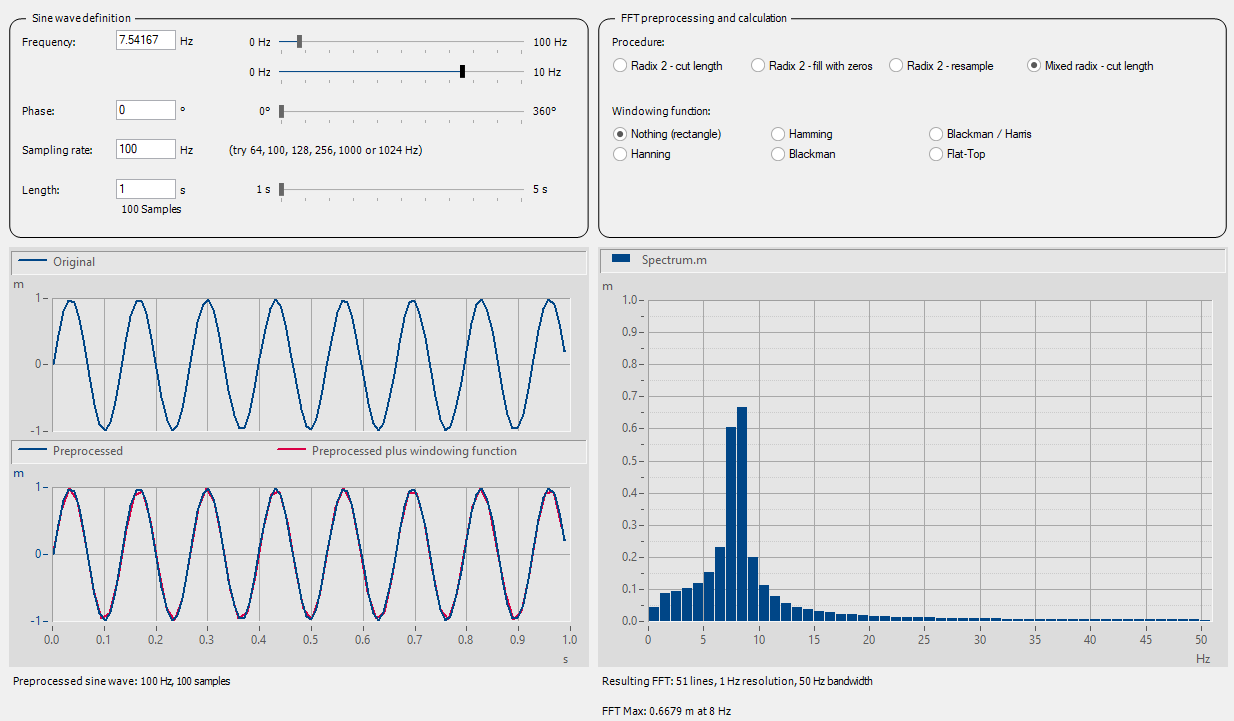Enable the Hanning windowing function
The width and height of the screenshot is (1234, 721).
[x=621, y=154]
